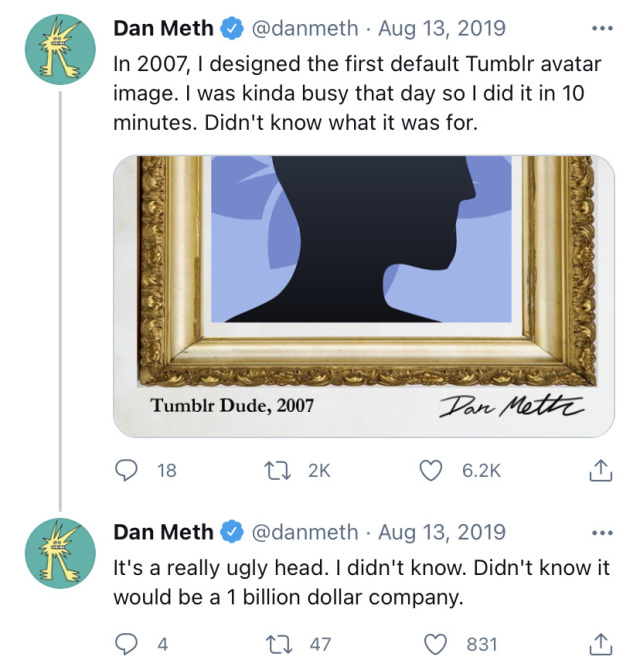
Task: Click the verified badge on the first tweet
Action: [x=231, y=29]
